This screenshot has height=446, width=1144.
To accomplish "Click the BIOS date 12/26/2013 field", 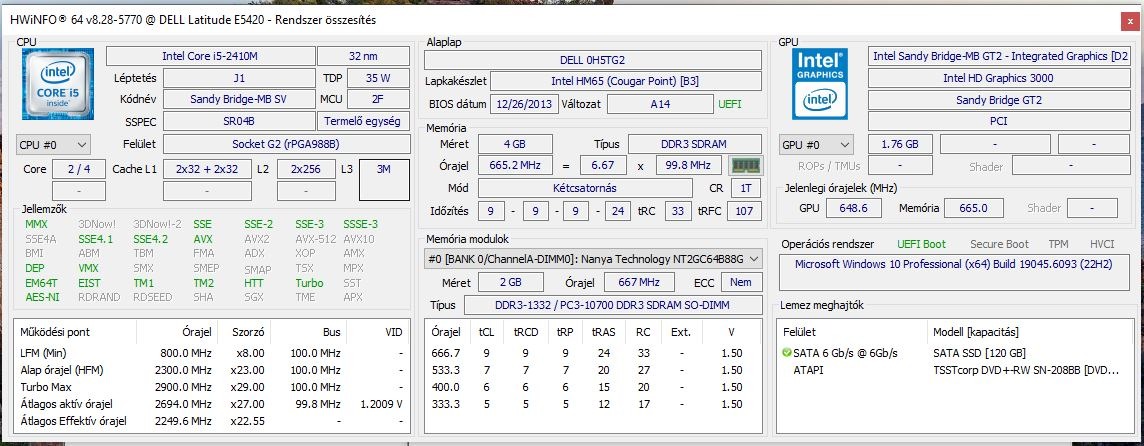I will coord(524,104).
